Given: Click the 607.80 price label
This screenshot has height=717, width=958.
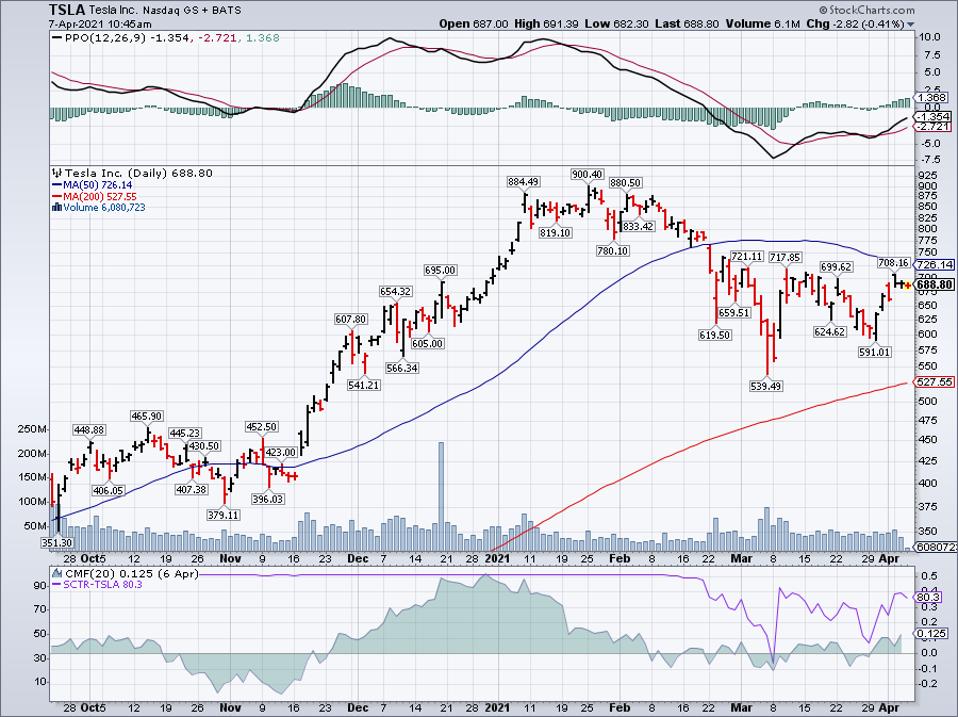Looking at the screenshot, I should point(351,319).
